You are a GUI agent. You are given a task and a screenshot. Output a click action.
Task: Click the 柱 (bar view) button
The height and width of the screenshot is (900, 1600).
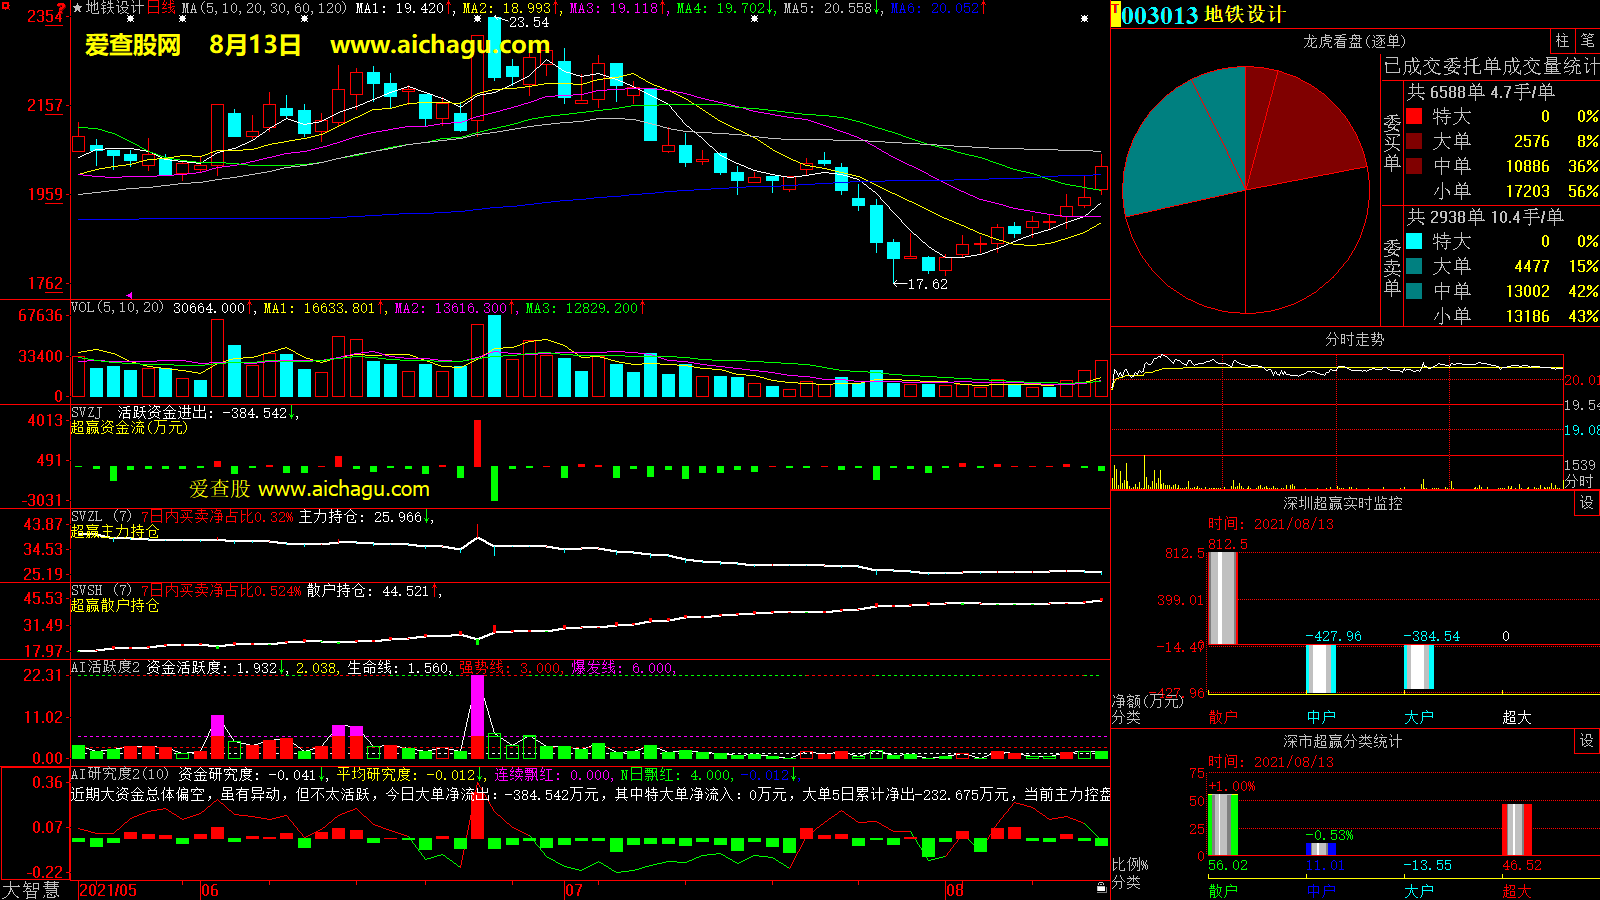(x=1562, y=41)
